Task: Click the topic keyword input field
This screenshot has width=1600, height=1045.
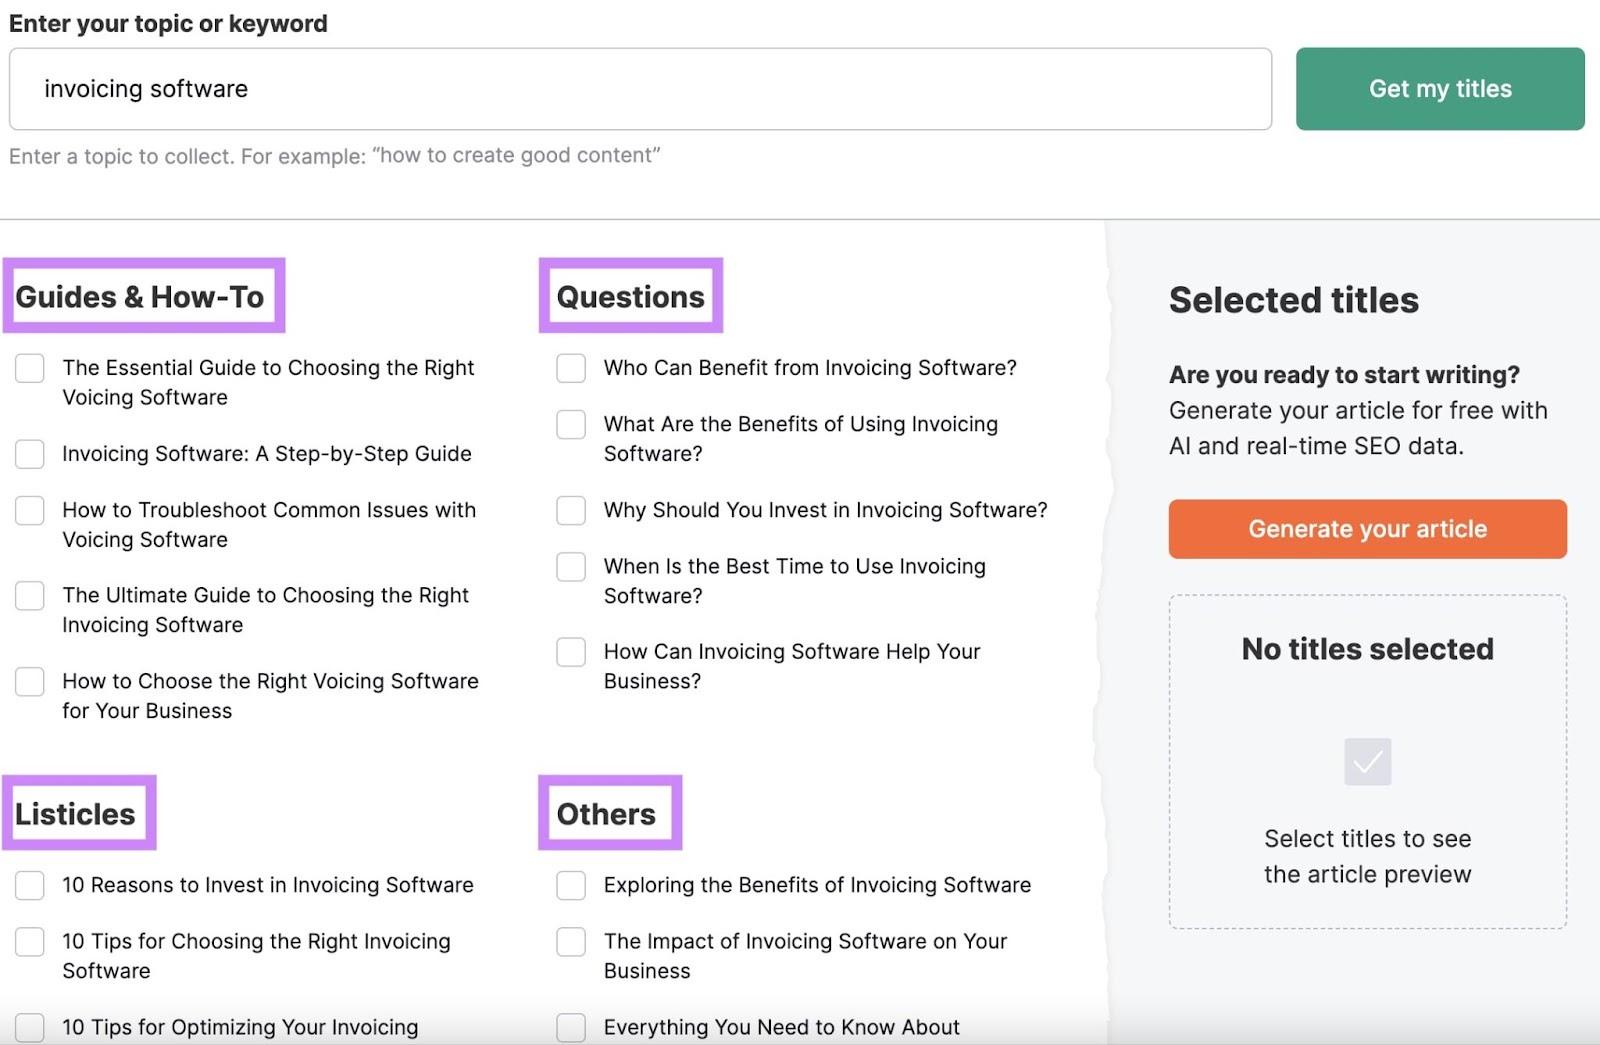Action: point(640,89)
